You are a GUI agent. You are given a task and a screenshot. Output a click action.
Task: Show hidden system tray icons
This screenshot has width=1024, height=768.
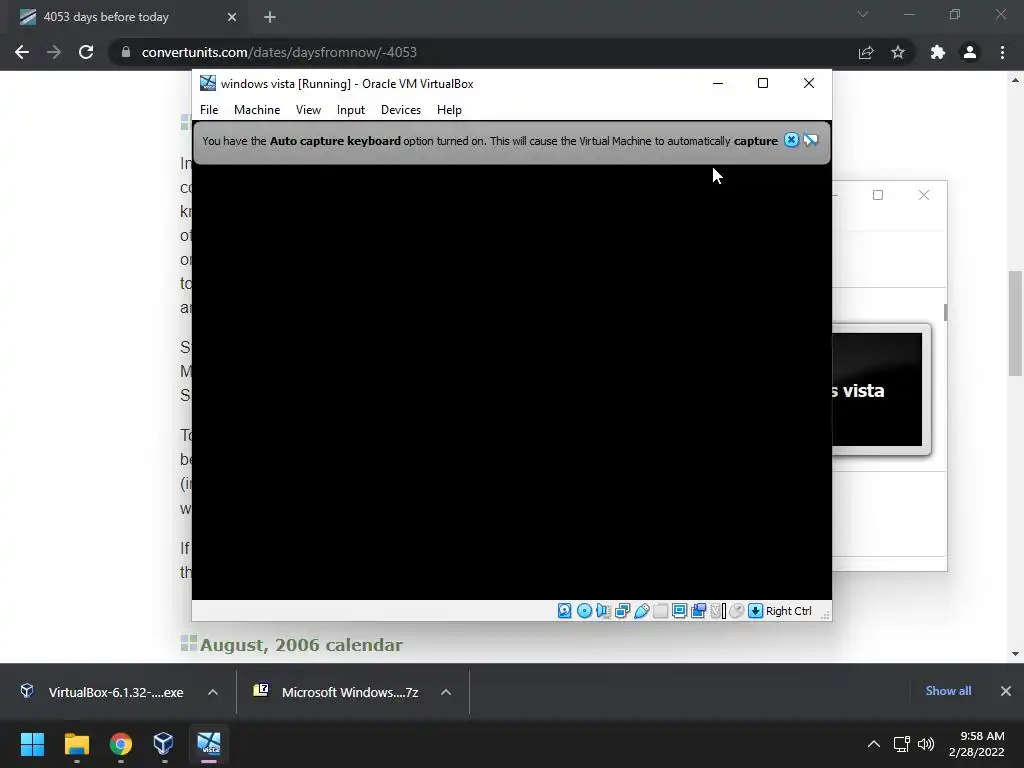pyautogui.click(x=874, y=744)
